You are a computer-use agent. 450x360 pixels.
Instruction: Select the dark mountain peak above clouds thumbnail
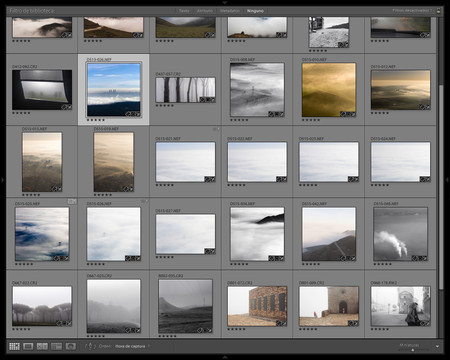click(257, 234)
